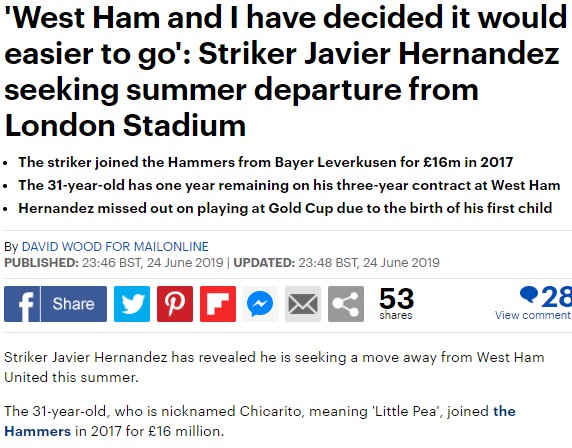This screenshot has width=572, height=448.
Task: Open View comments link
Action: click(x=533, y=315)
